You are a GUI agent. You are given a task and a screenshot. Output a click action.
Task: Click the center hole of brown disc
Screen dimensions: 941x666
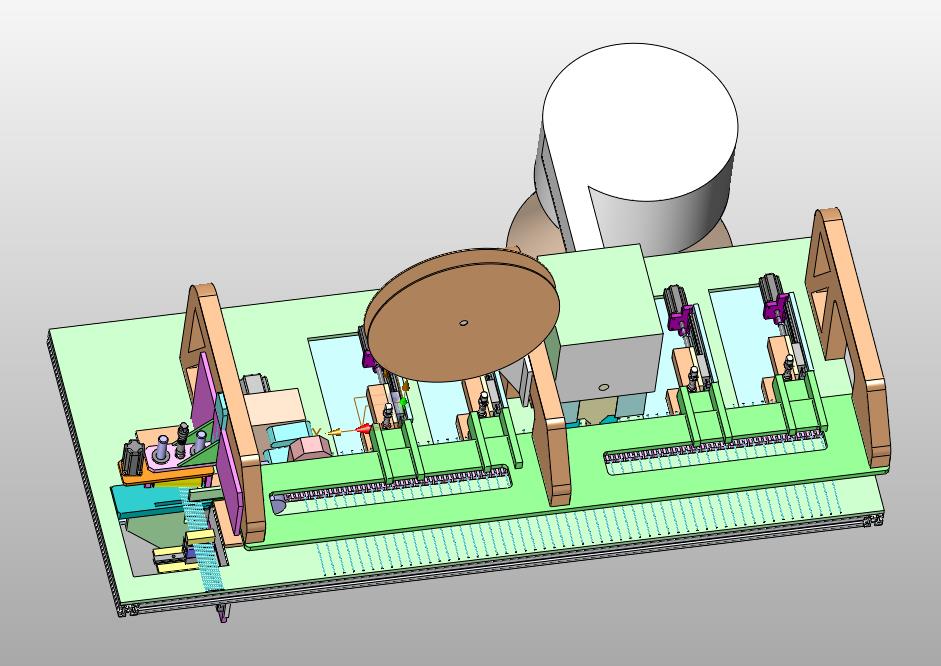coord(463,323)
